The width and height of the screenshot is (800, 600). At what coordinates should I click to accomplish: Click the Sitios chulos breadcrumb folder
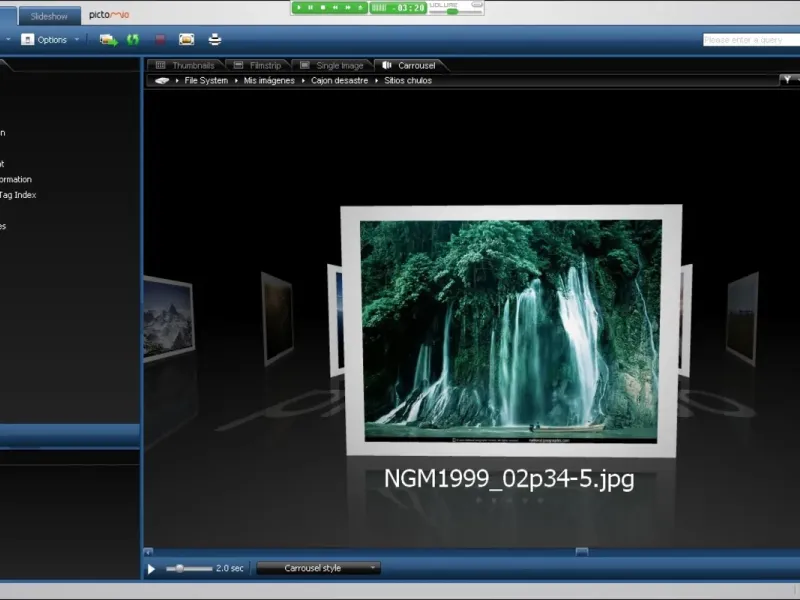pos(408,80)
